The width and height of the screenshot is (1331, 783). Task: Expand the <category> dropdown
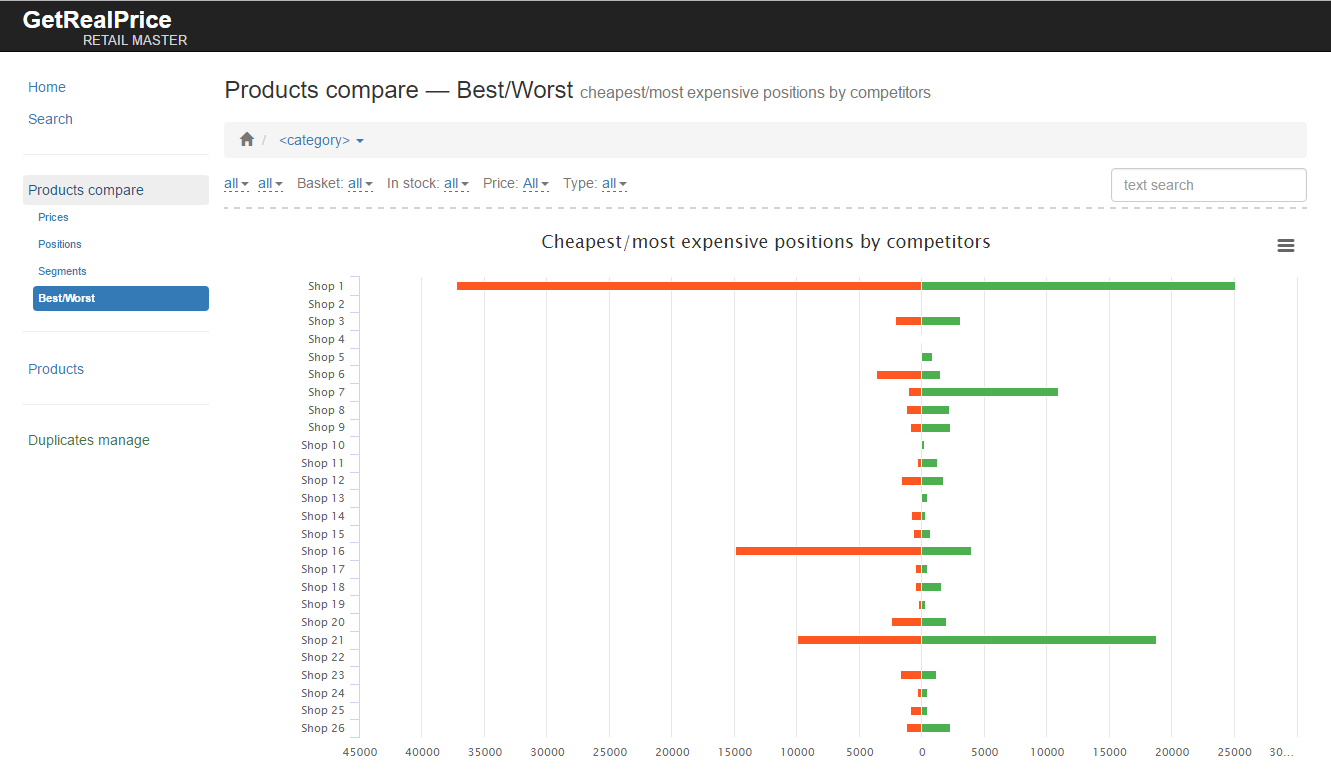click(x=321, y=140)
